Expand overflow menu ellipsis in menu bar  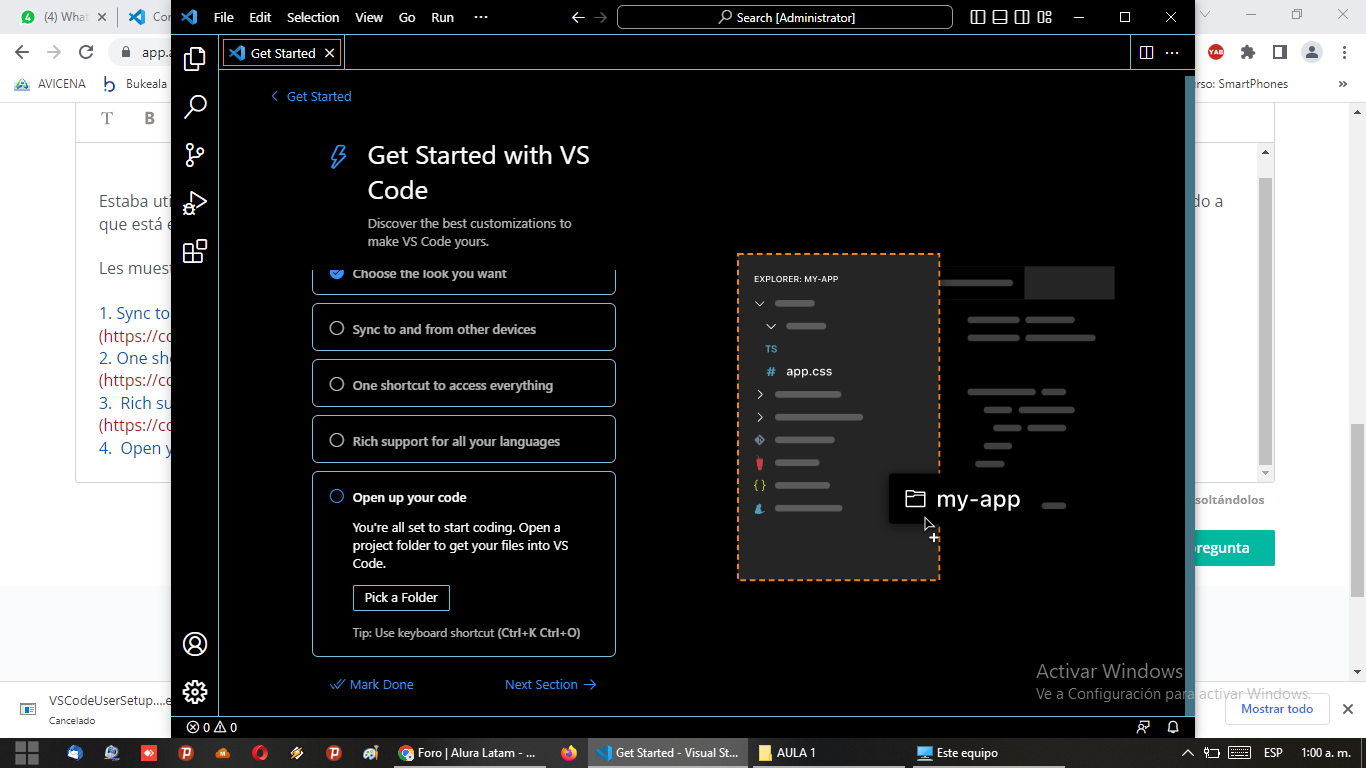(x=481, y=17)
